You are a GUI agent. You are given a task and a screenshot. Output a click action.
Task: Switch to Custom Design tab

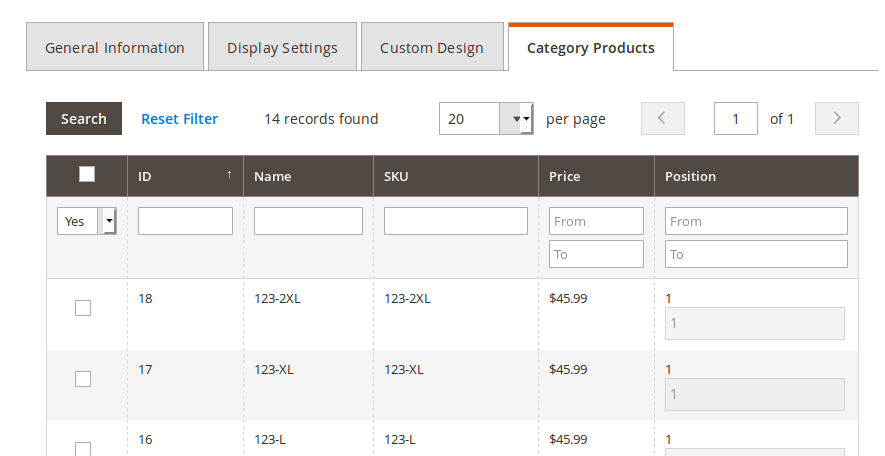point(432,47)
